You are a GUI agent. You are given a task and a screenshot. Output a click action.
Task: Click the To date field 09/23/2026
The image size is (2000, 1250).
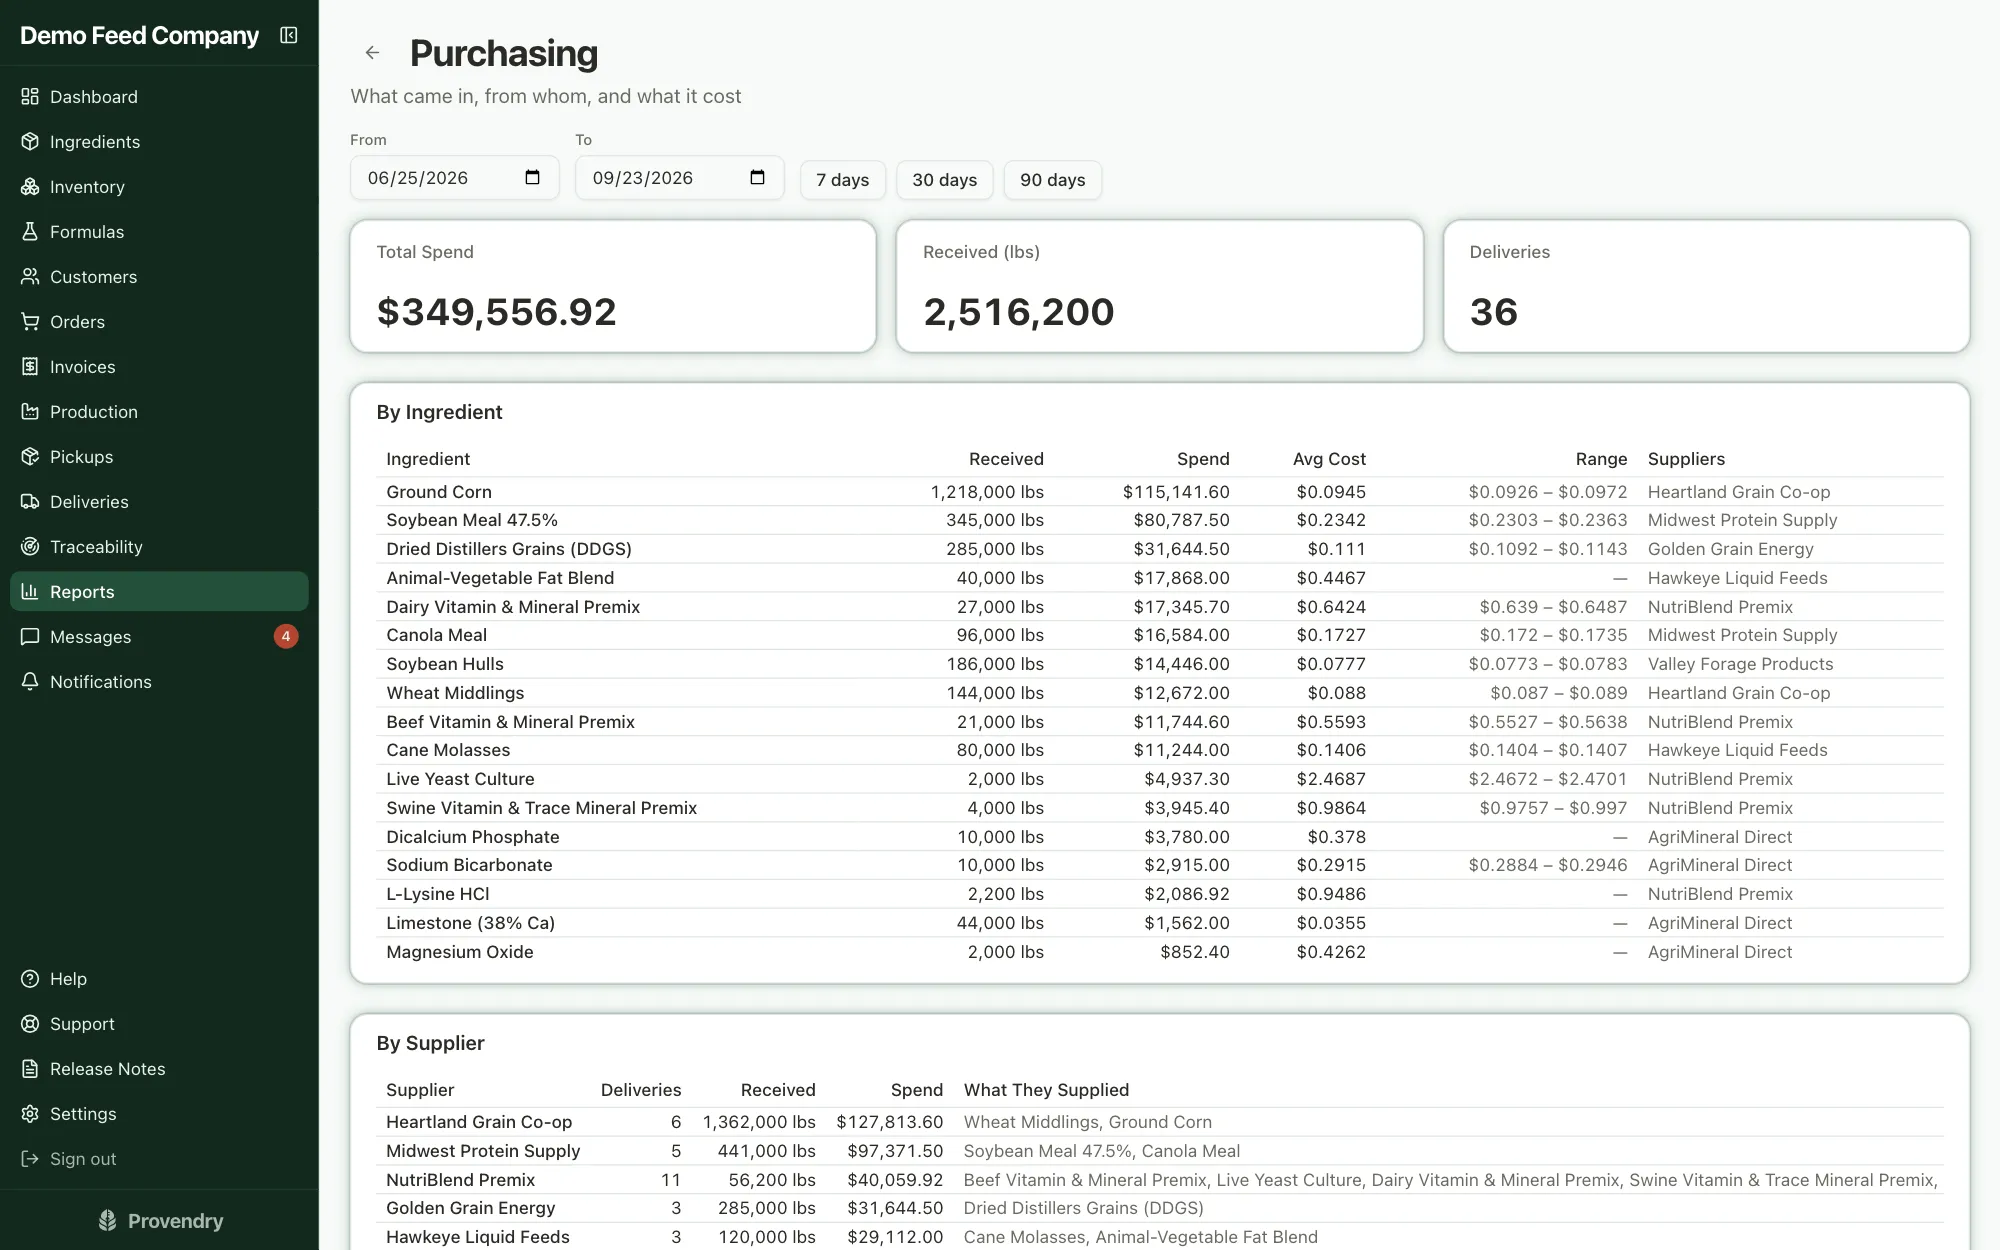point(679,178)
